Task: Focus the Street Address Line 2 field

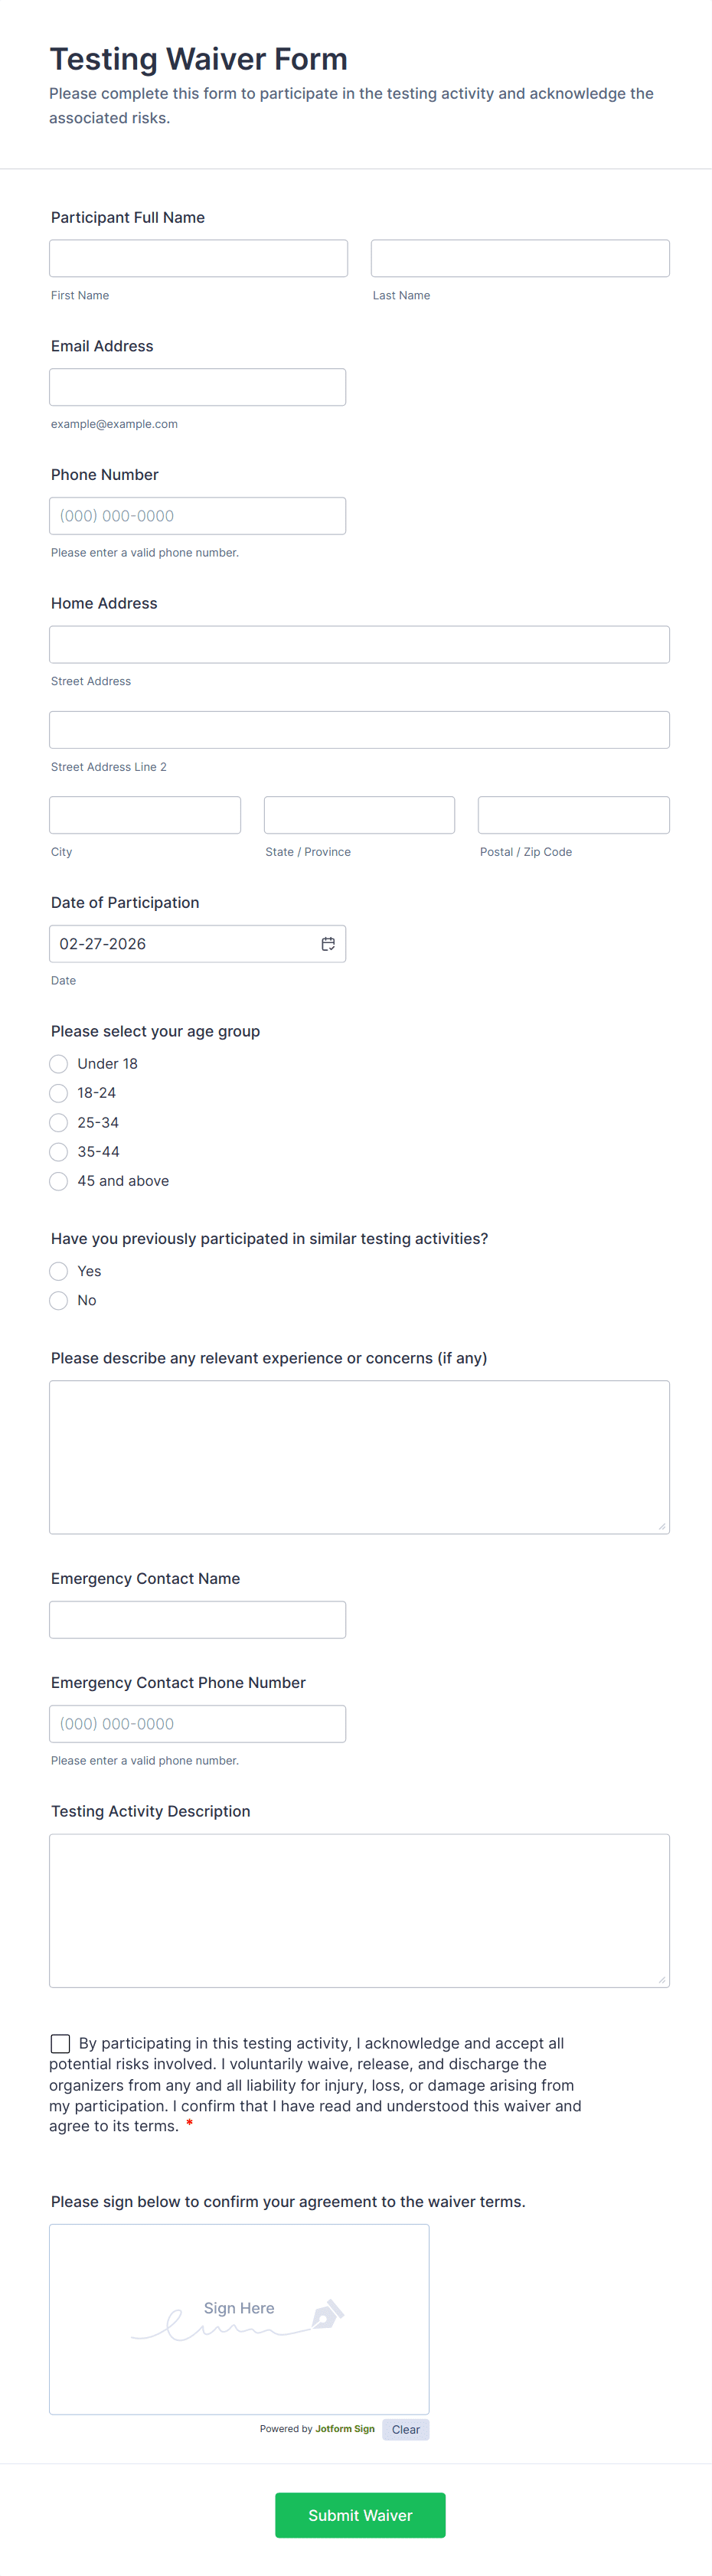Action: [x=359, y=730]
